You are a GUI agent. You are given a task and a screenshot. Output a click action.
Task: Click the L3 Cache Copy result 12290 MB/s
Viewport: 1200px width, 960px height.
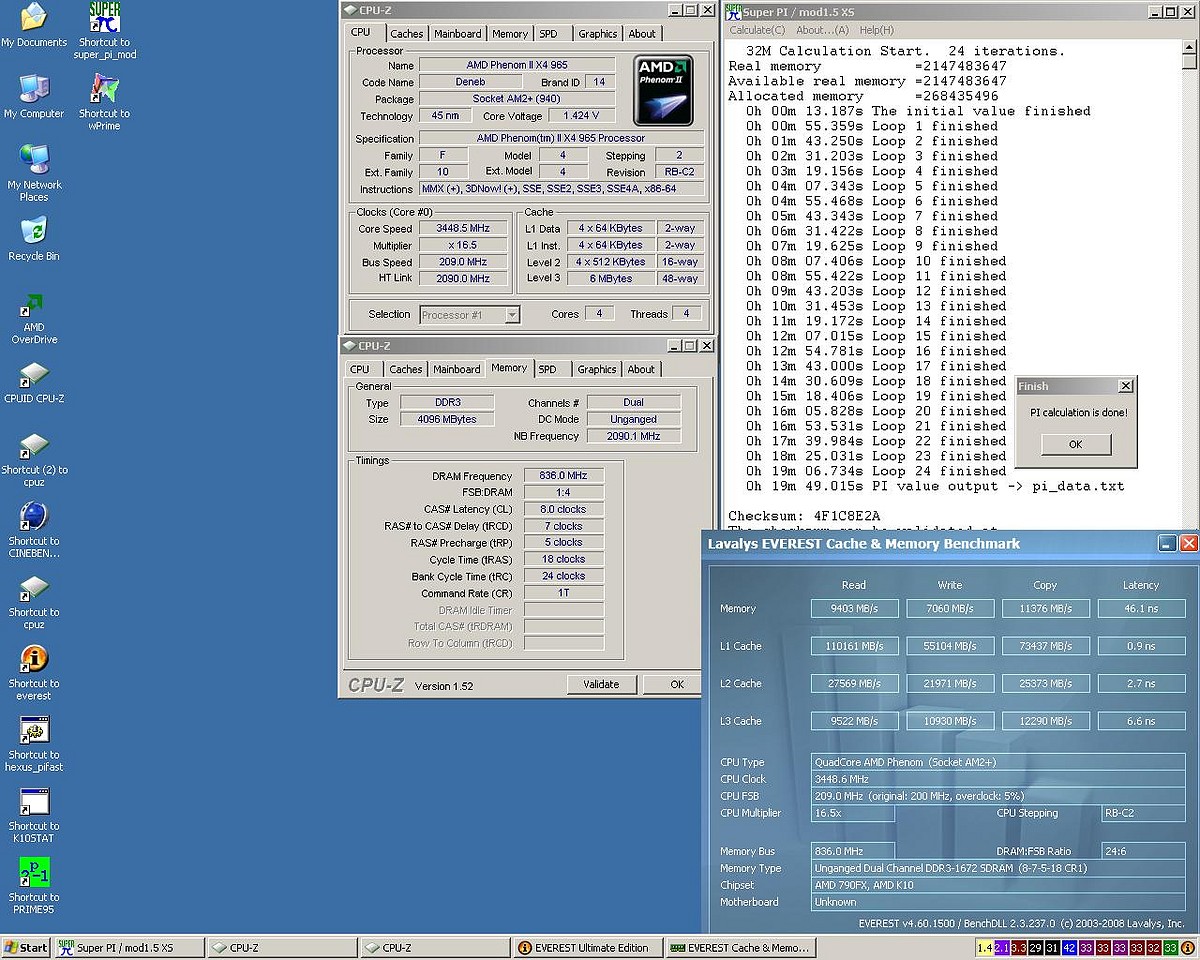click(1045, 721)
